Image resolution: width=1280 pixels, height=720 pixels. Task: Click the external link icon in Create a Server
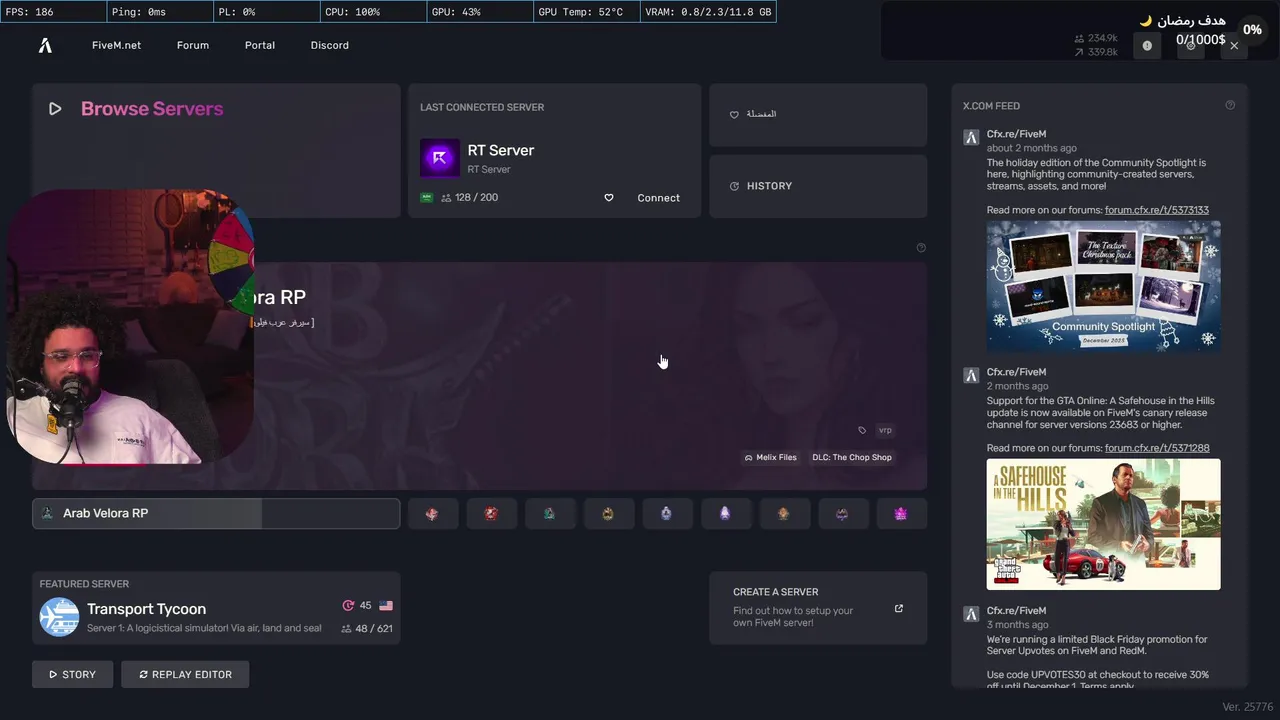click(898, 608)
